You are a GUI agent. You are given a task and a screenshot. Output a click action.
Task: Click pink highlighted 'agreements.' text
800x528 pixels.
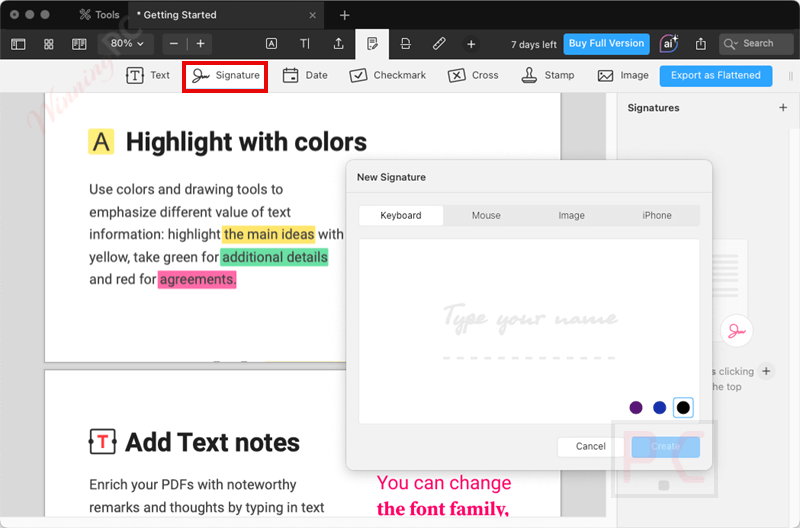197,280
